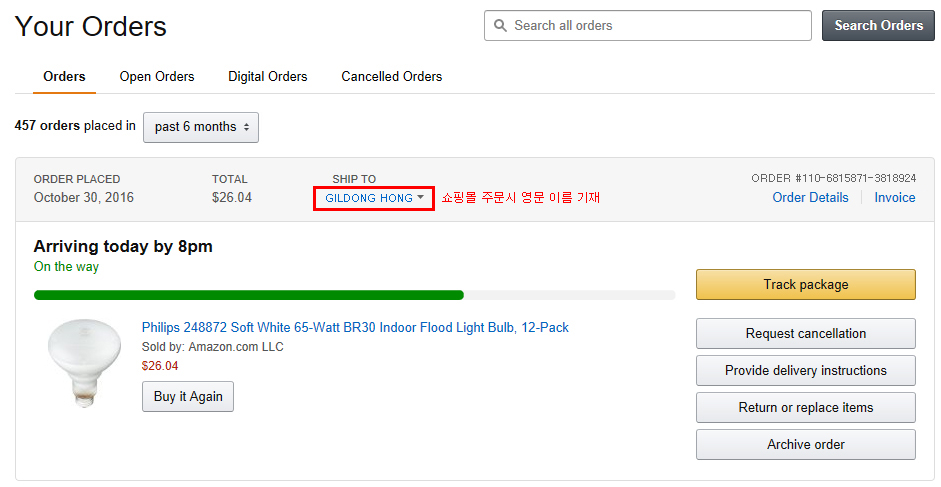941x487 pixels.
Task: Expand the GILDONG HONG ship-to dropdown
Action: (374, 198)
